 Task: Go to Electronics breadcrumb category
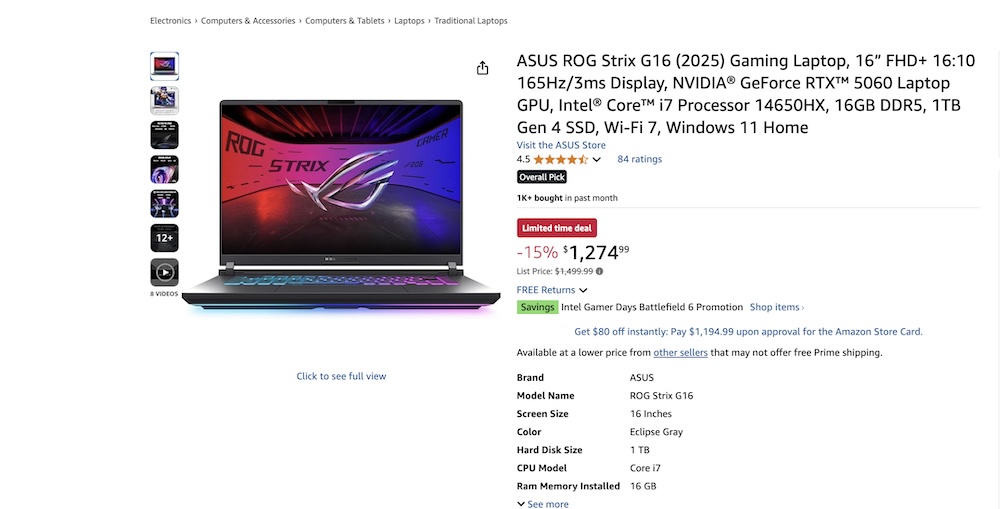170,21
